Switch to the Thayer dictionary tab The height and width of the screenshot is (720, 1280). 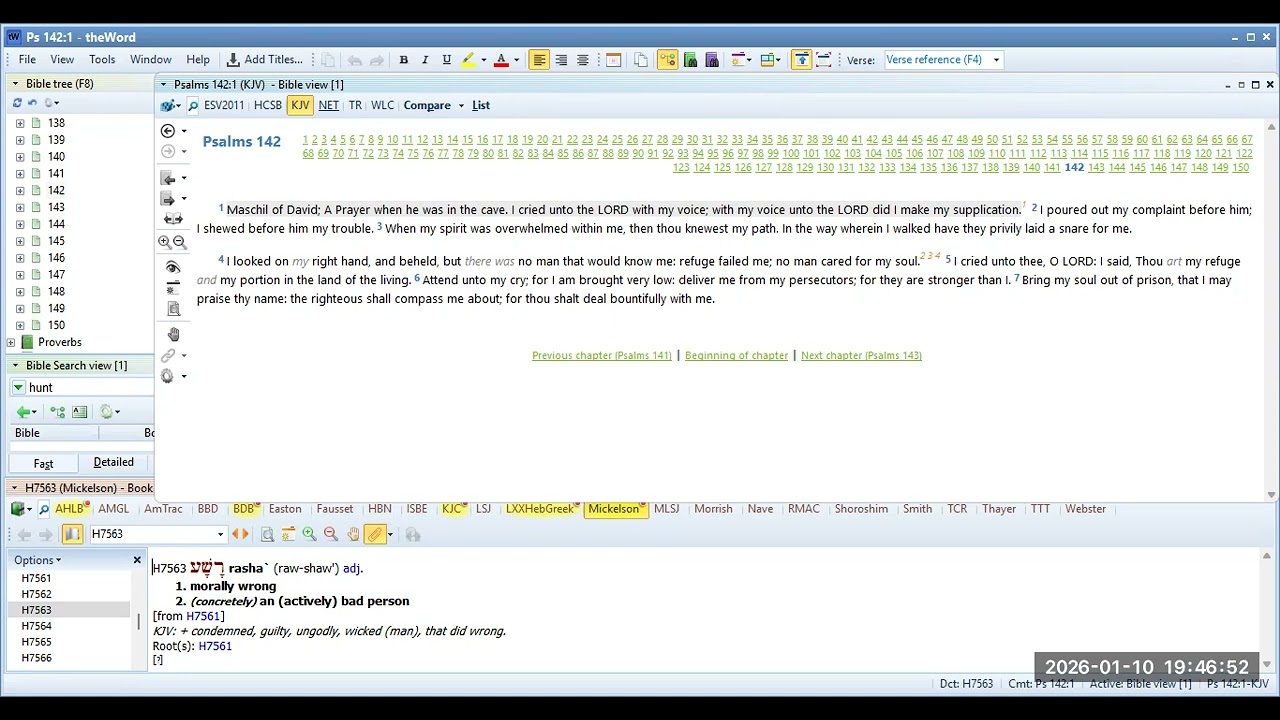pos(999,509)
